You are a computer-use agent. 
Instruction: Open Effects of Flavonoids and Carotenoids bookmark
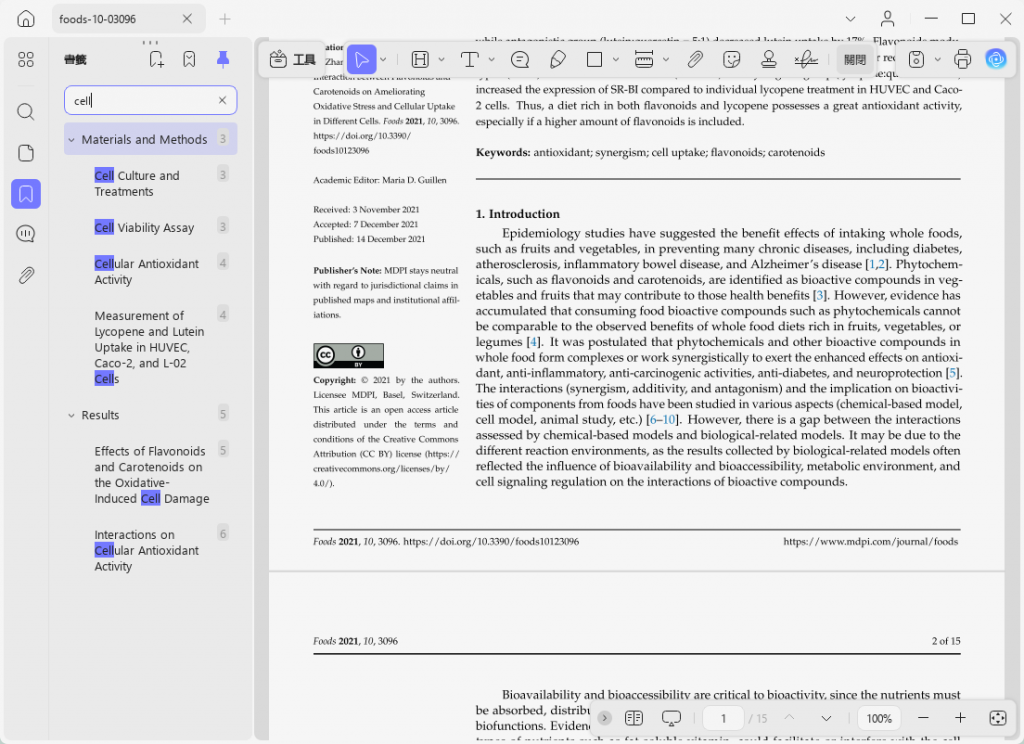[152, 475]
